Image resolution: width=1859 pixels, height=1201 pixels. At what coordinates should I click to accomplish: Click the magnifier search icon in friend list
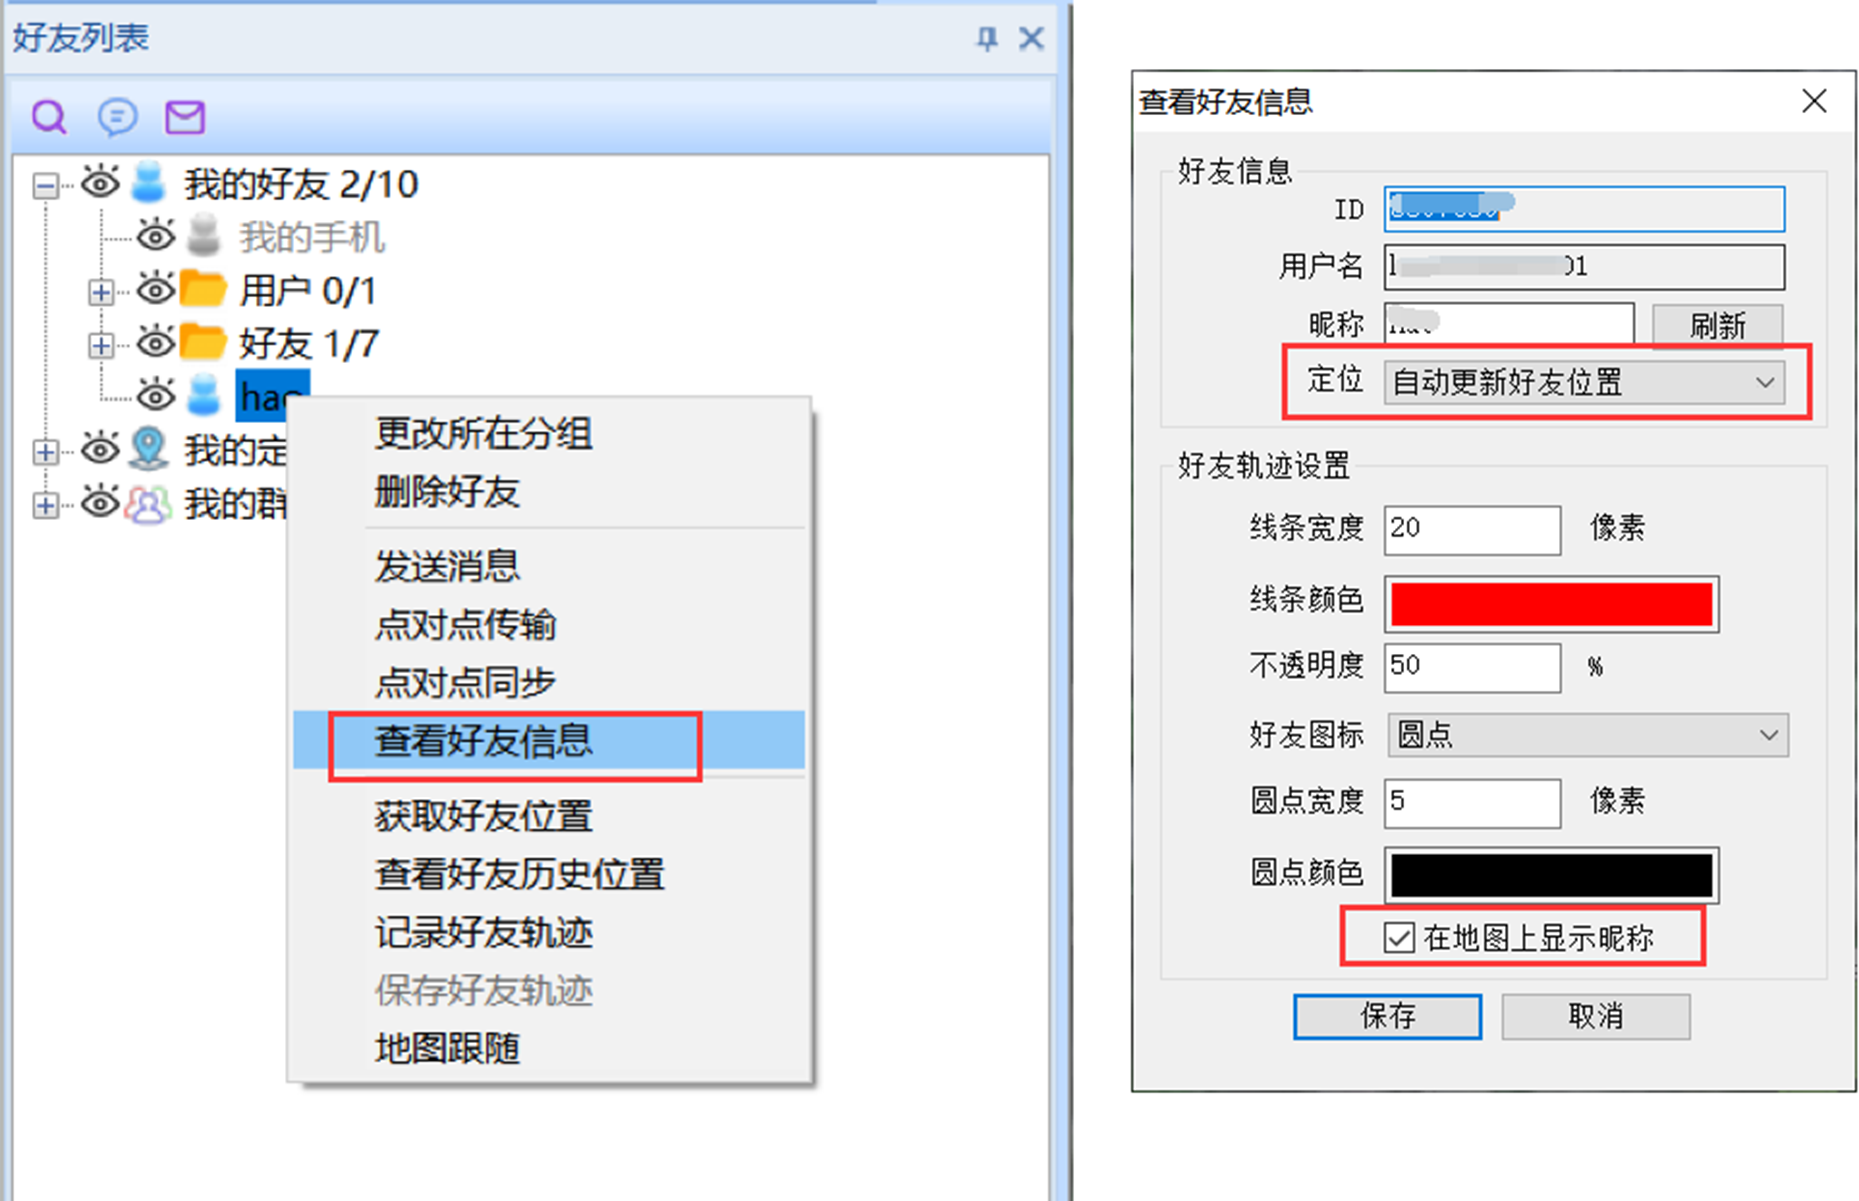click(x=48, y=117)
